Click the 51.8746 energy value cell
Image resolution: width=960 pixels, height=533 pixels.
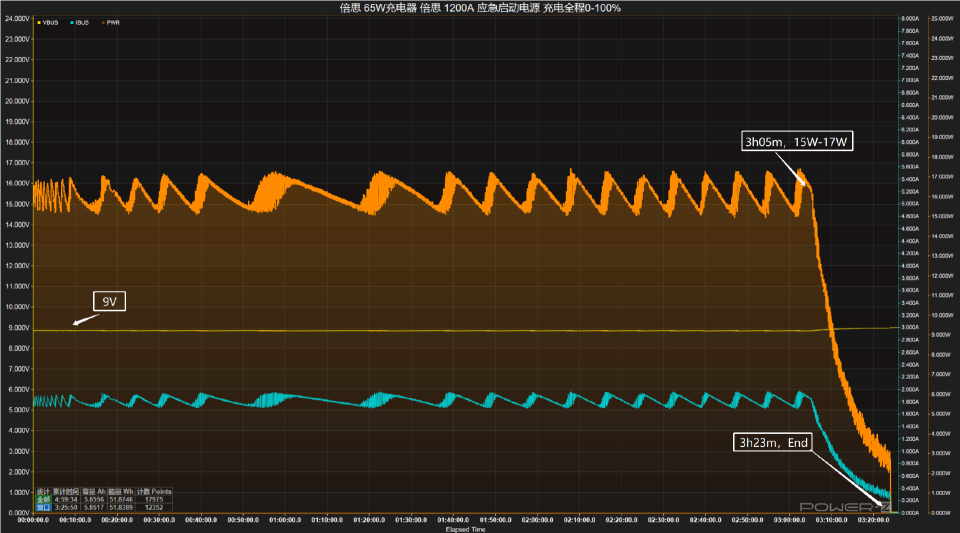click(x=121, y=499)
